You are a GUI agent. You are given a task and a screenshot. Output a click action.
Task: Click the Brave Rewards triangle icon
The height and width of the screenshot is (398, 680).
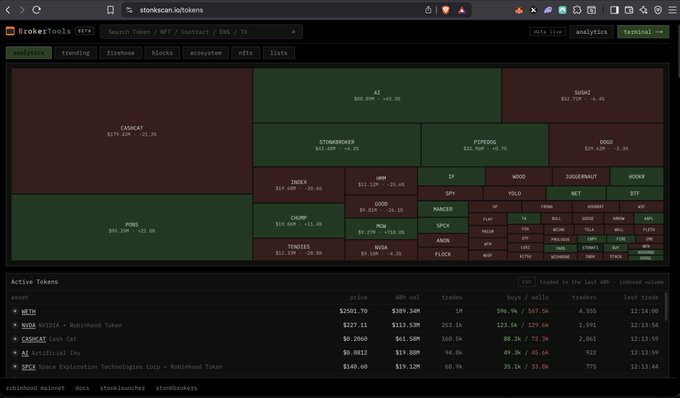(462, 10)
